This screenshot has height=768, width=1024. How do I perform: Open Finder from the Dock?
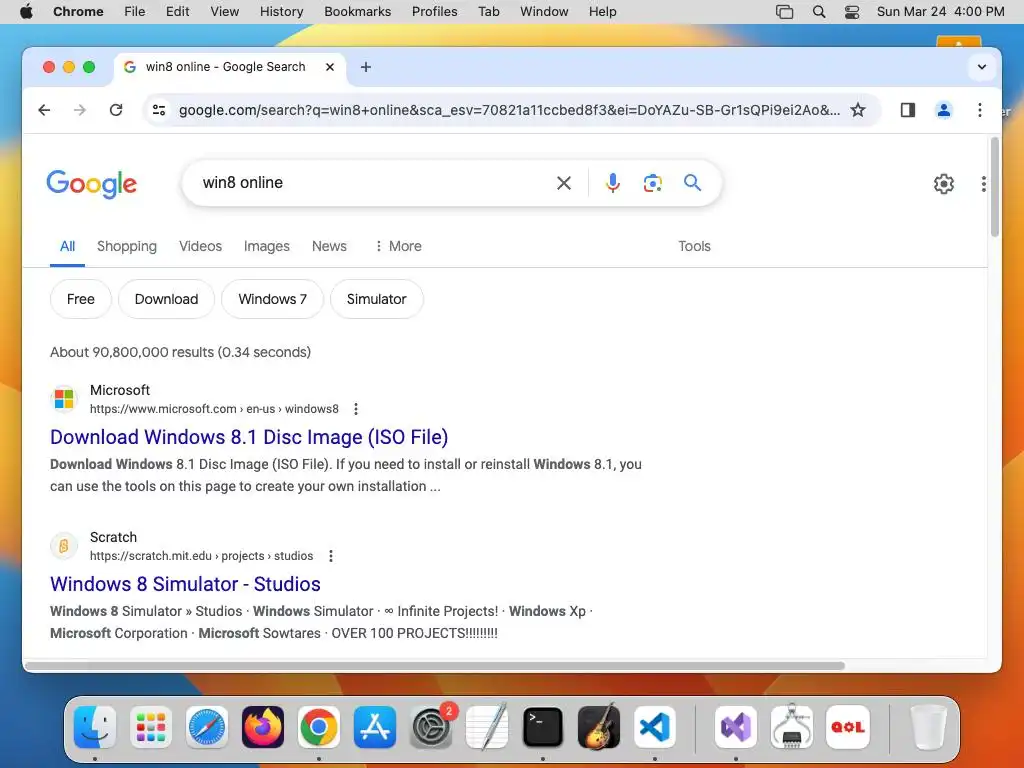click(95, 727)
